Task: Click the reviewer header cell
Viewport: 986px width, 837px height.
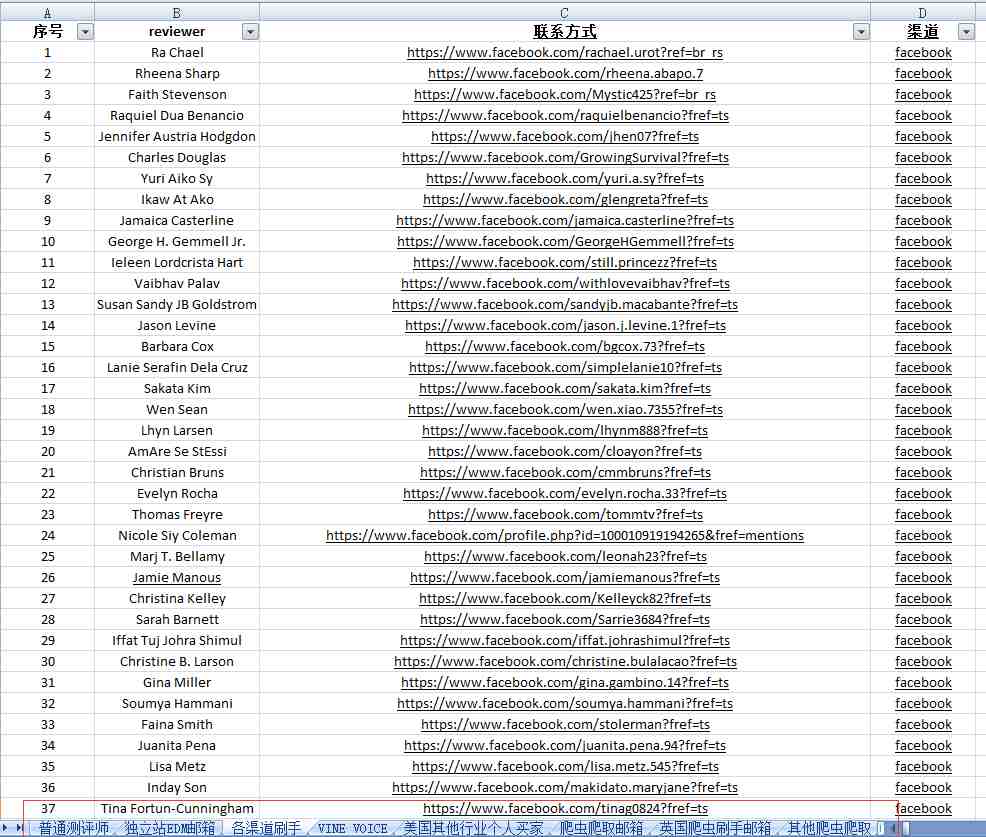Action: pos(177,31)
